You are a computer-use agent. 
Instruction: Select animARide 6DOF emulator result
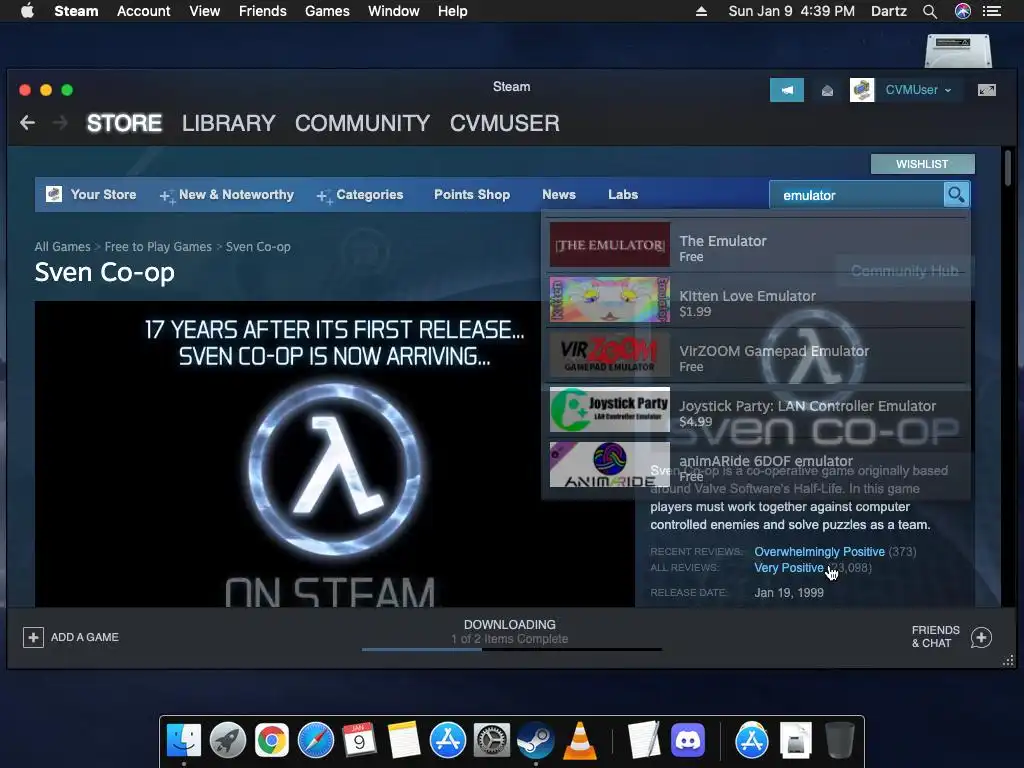click(x=757, y=464)
